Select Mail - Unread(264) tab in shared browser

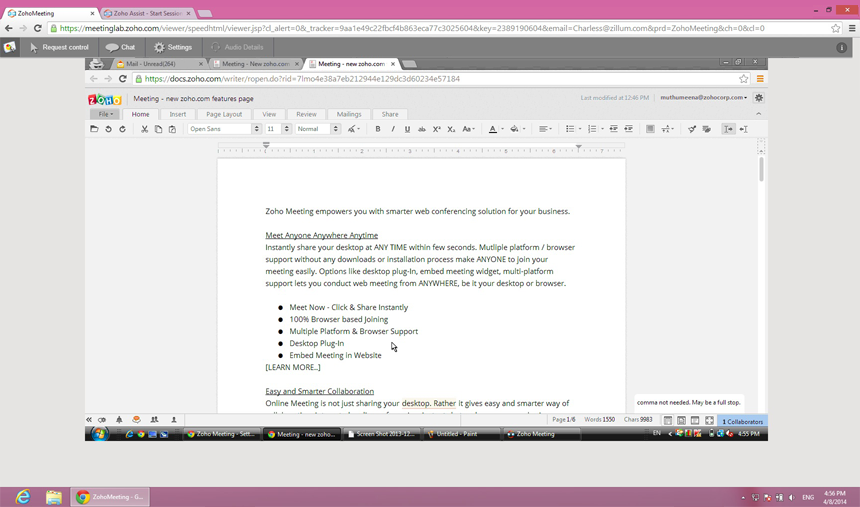(x=159, y=64)
